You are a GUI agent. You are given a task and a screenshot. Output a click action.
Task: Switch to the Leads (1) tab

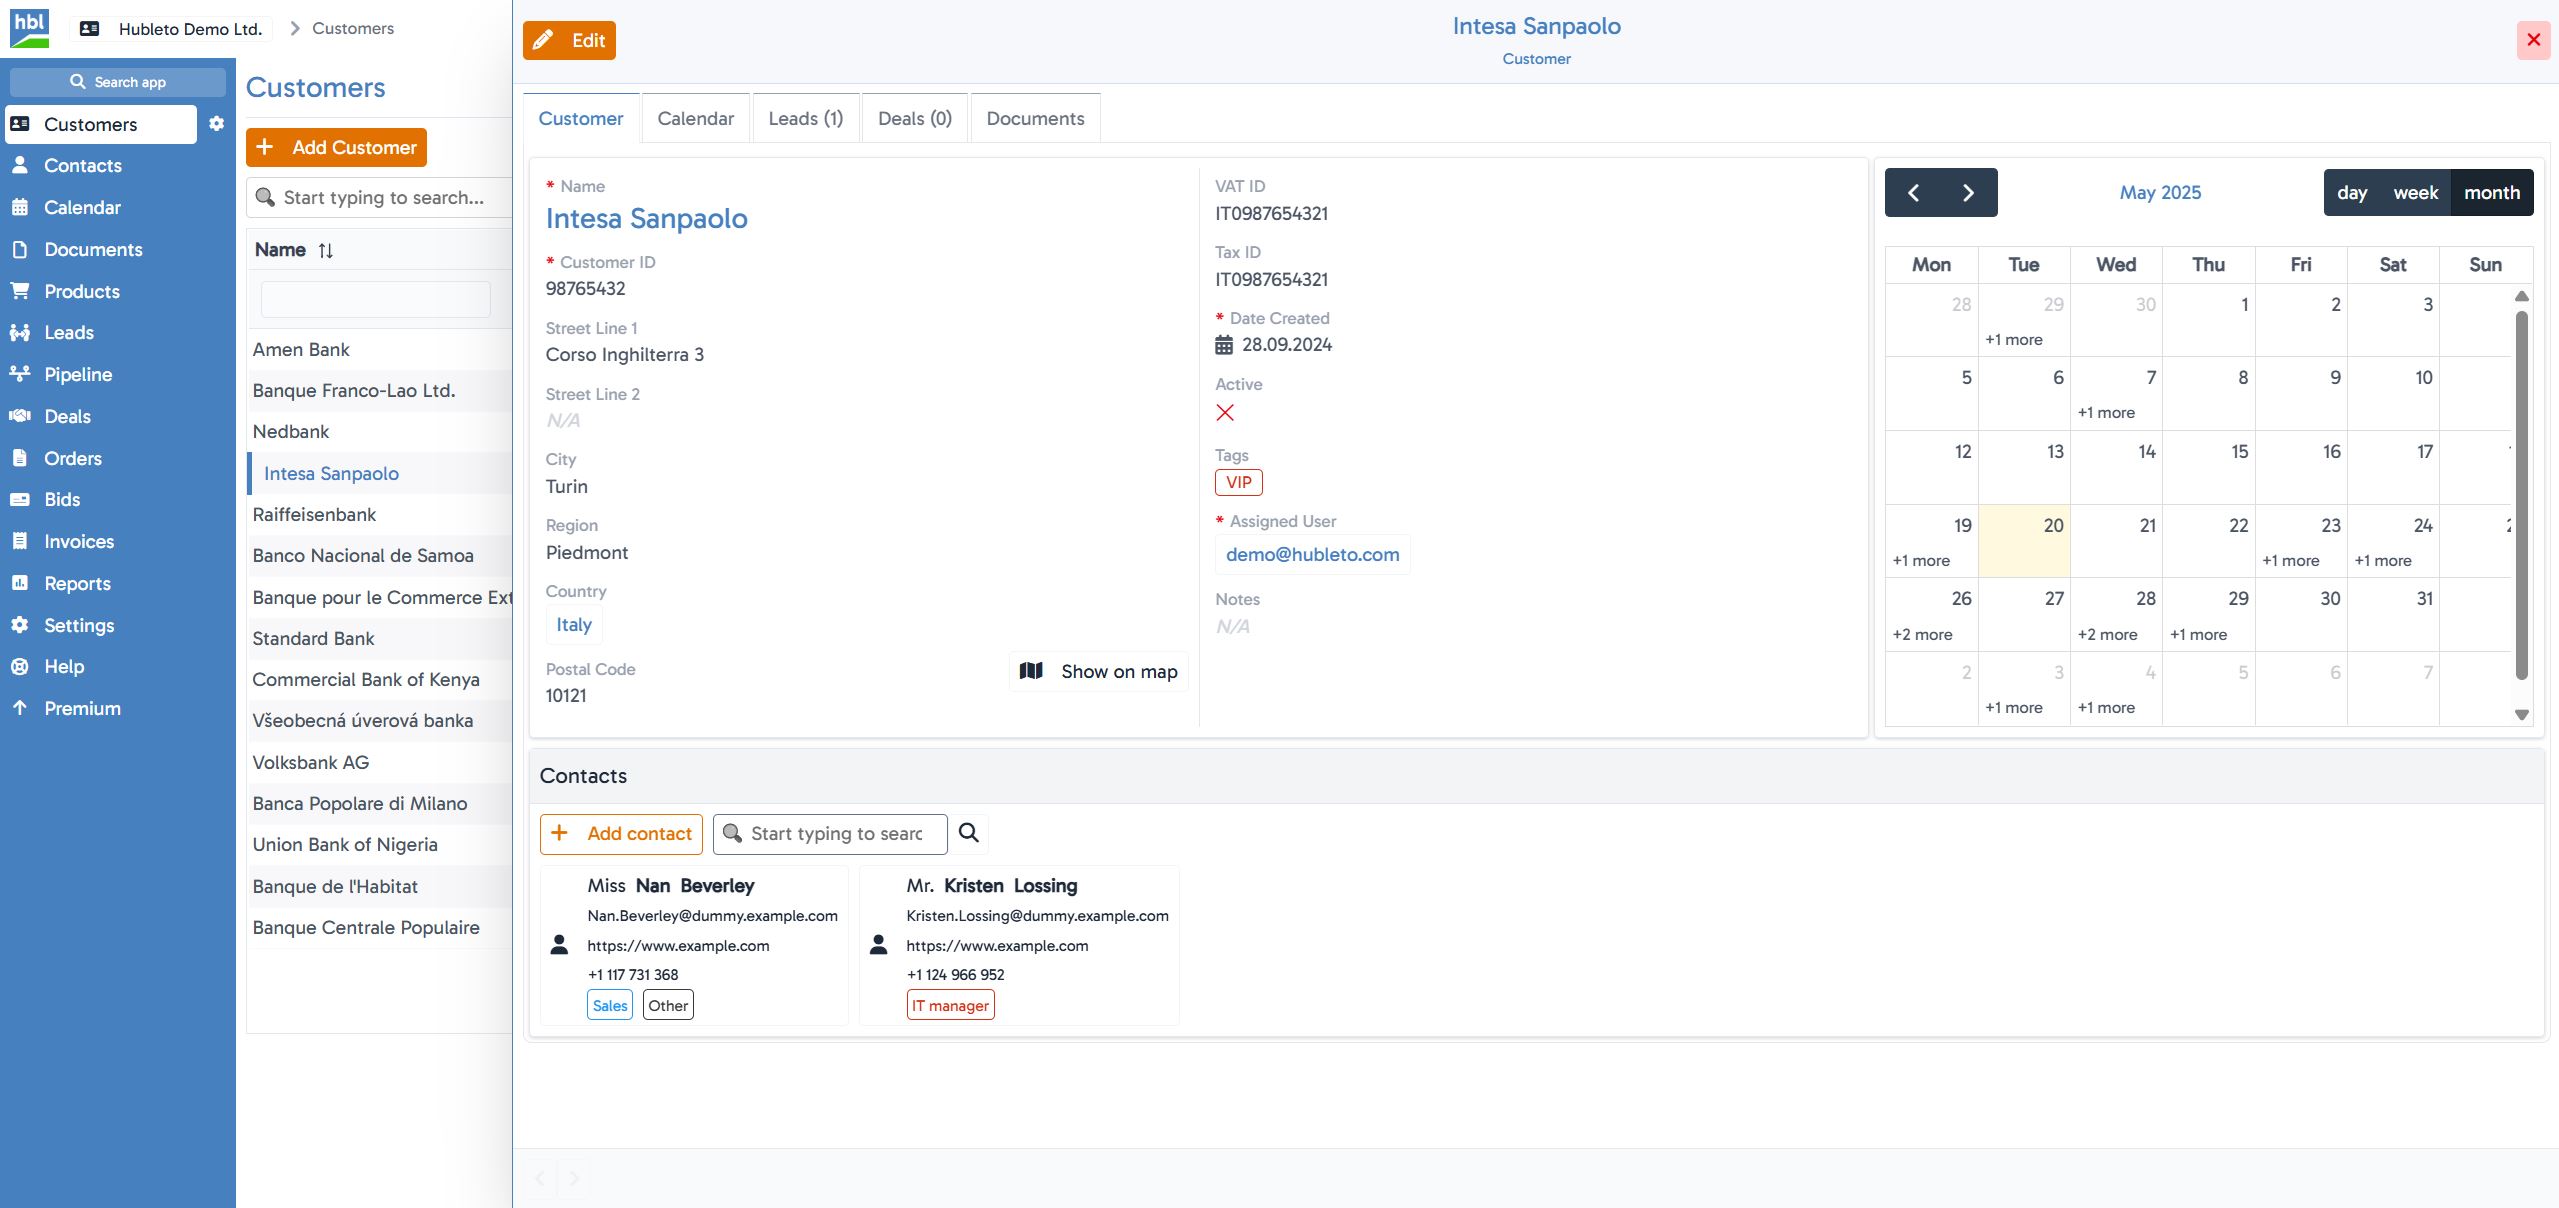804,117
